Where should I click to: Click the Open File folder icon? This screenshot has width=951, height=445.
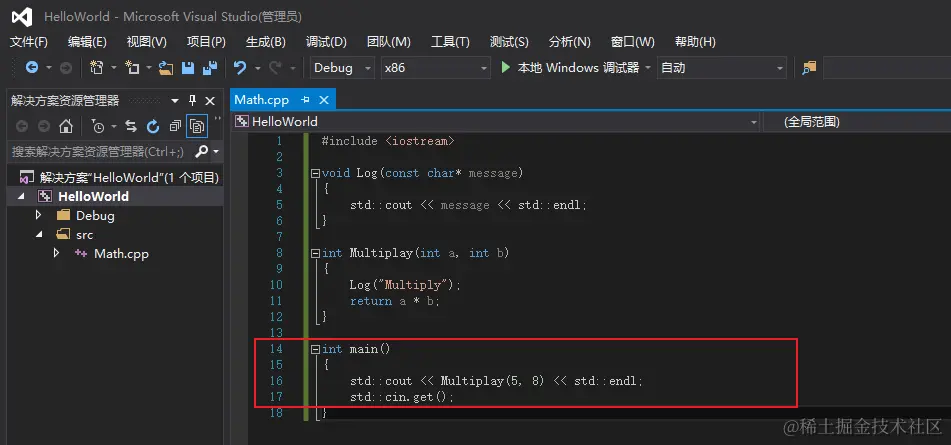tap(166, 68)
